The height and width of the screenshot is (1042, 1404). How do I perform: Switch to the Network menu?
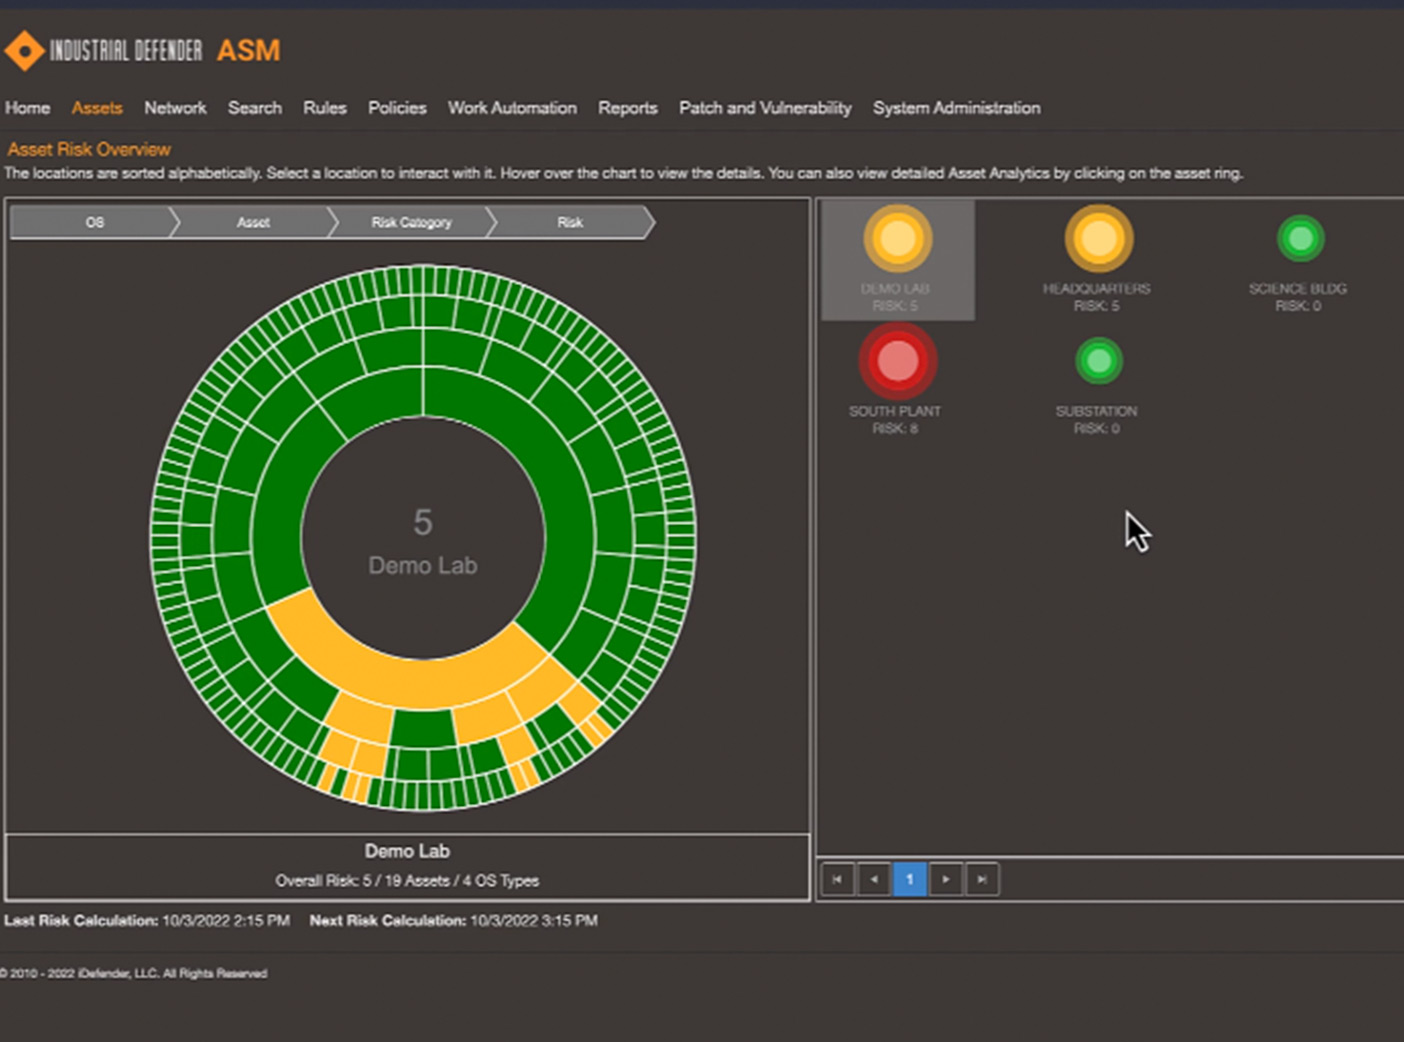tap(175, 108)
